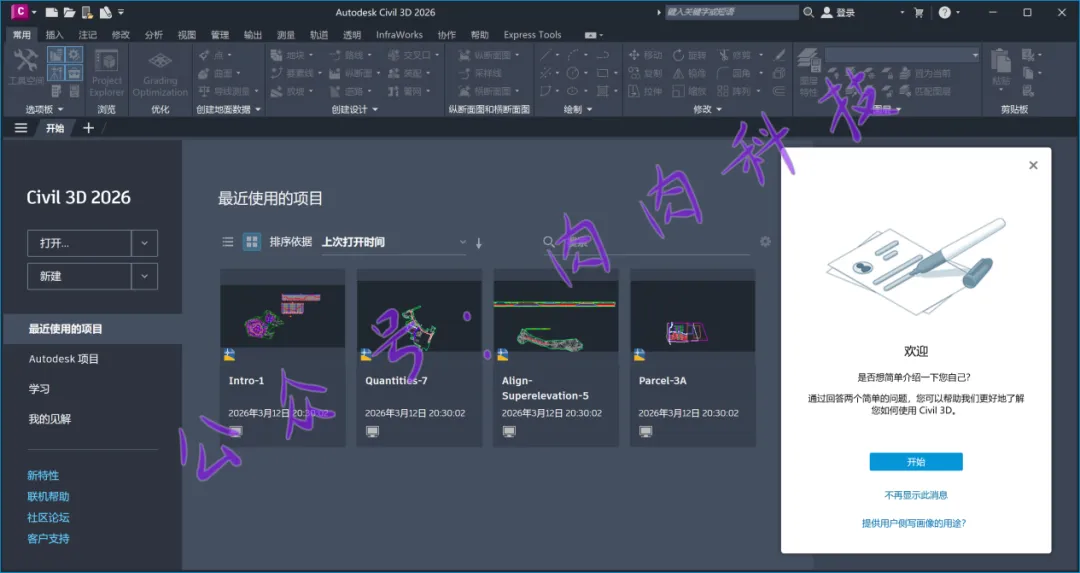The height and width of the screenshot is (573, 1080).
Task: Click the Grading Optimization ribbon icon
Action: tap(160, 61)
